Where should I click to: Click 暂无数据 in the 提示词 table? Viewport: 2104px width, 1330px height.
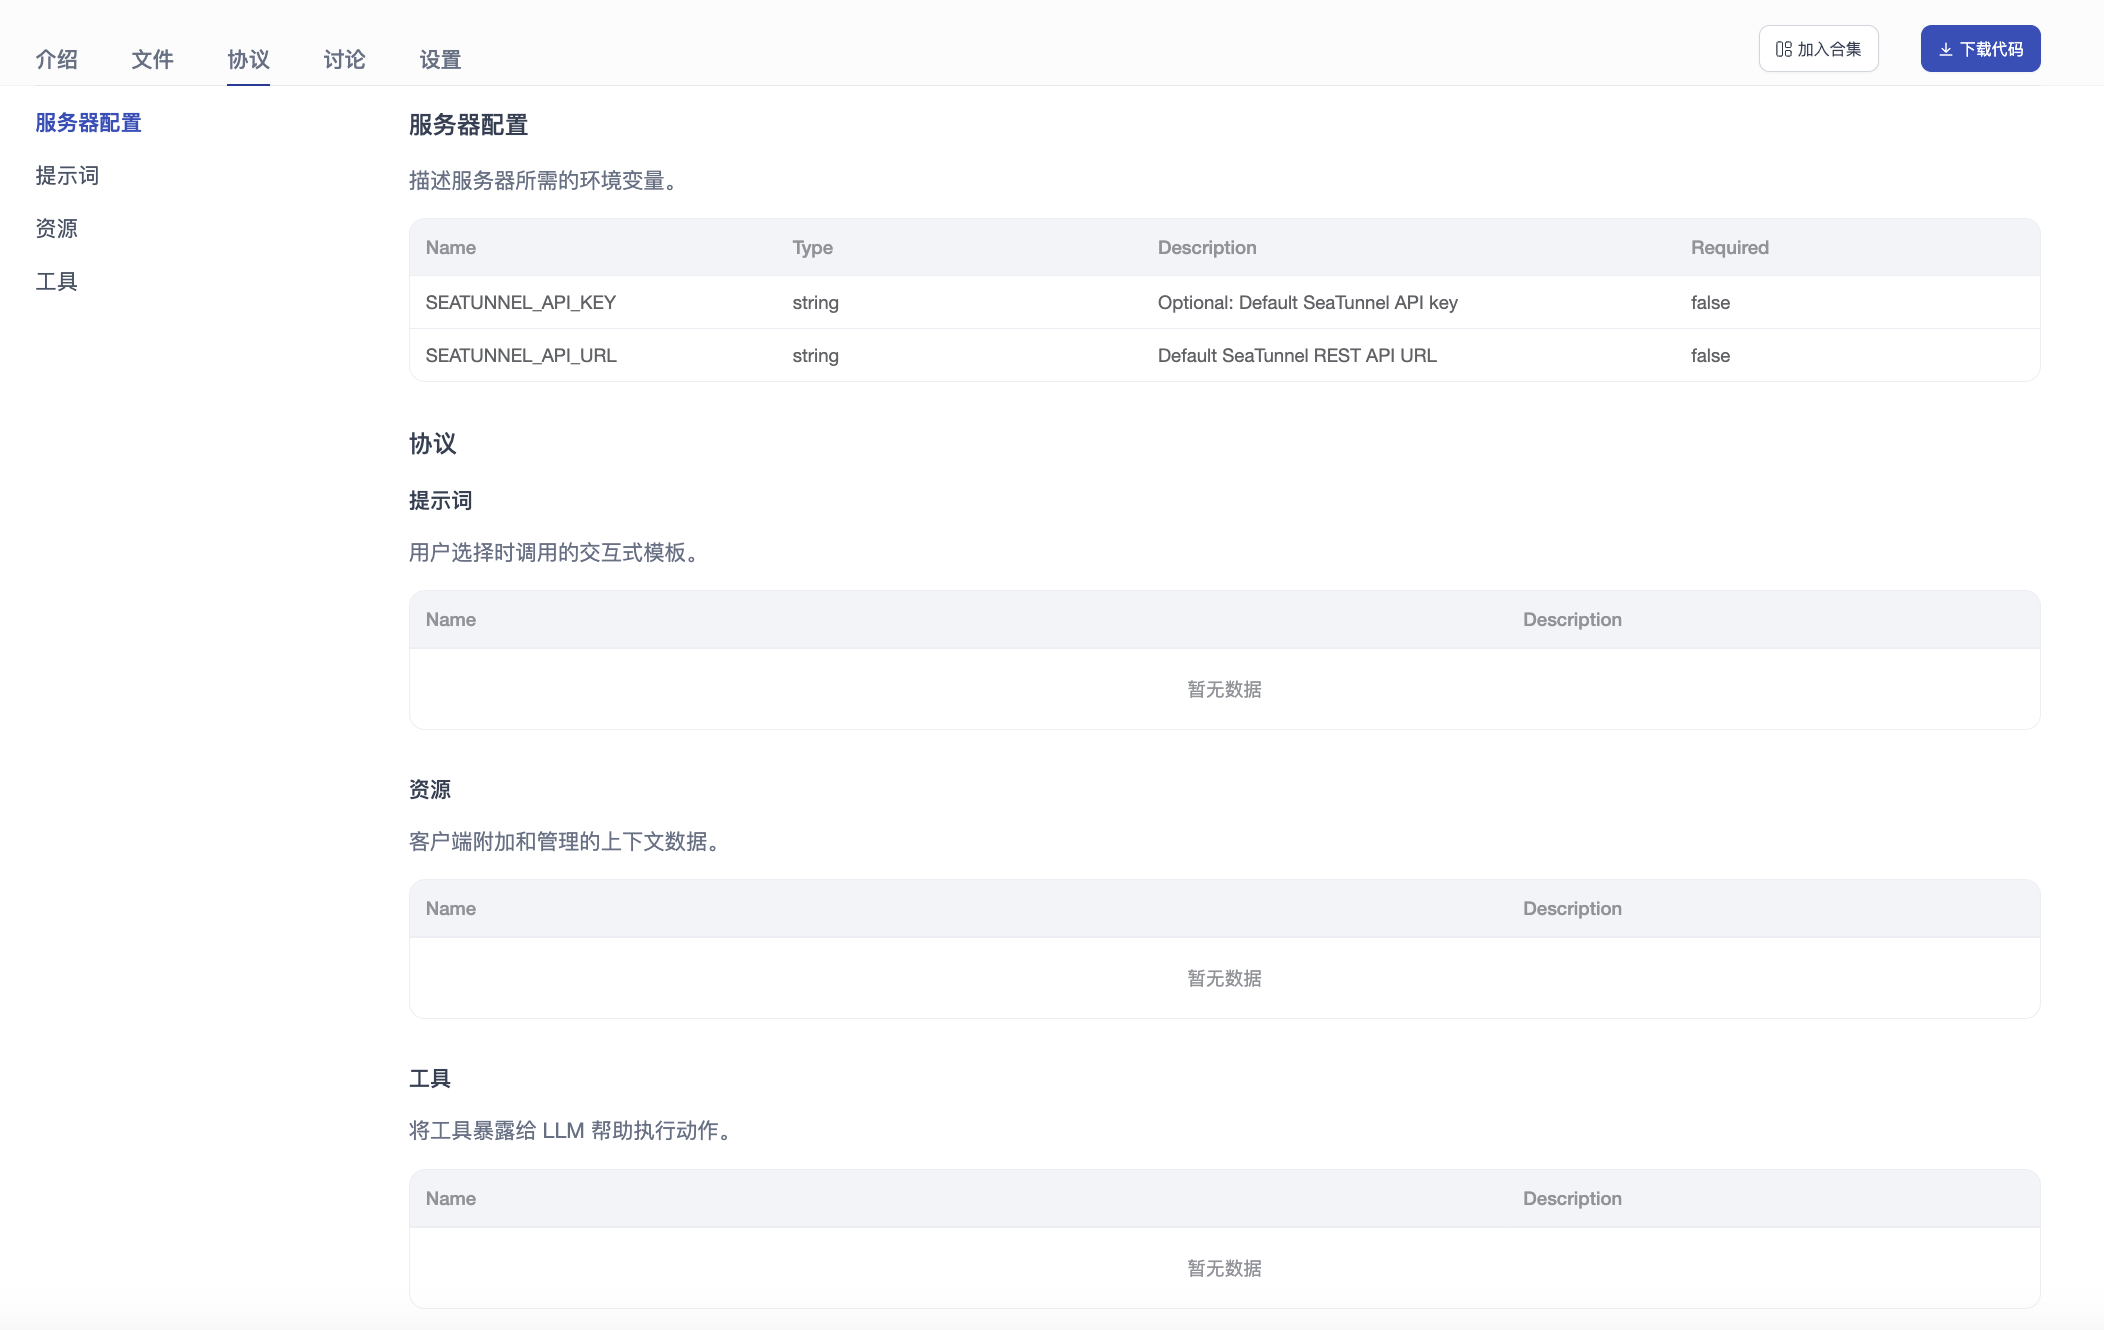click(1224, 690)
